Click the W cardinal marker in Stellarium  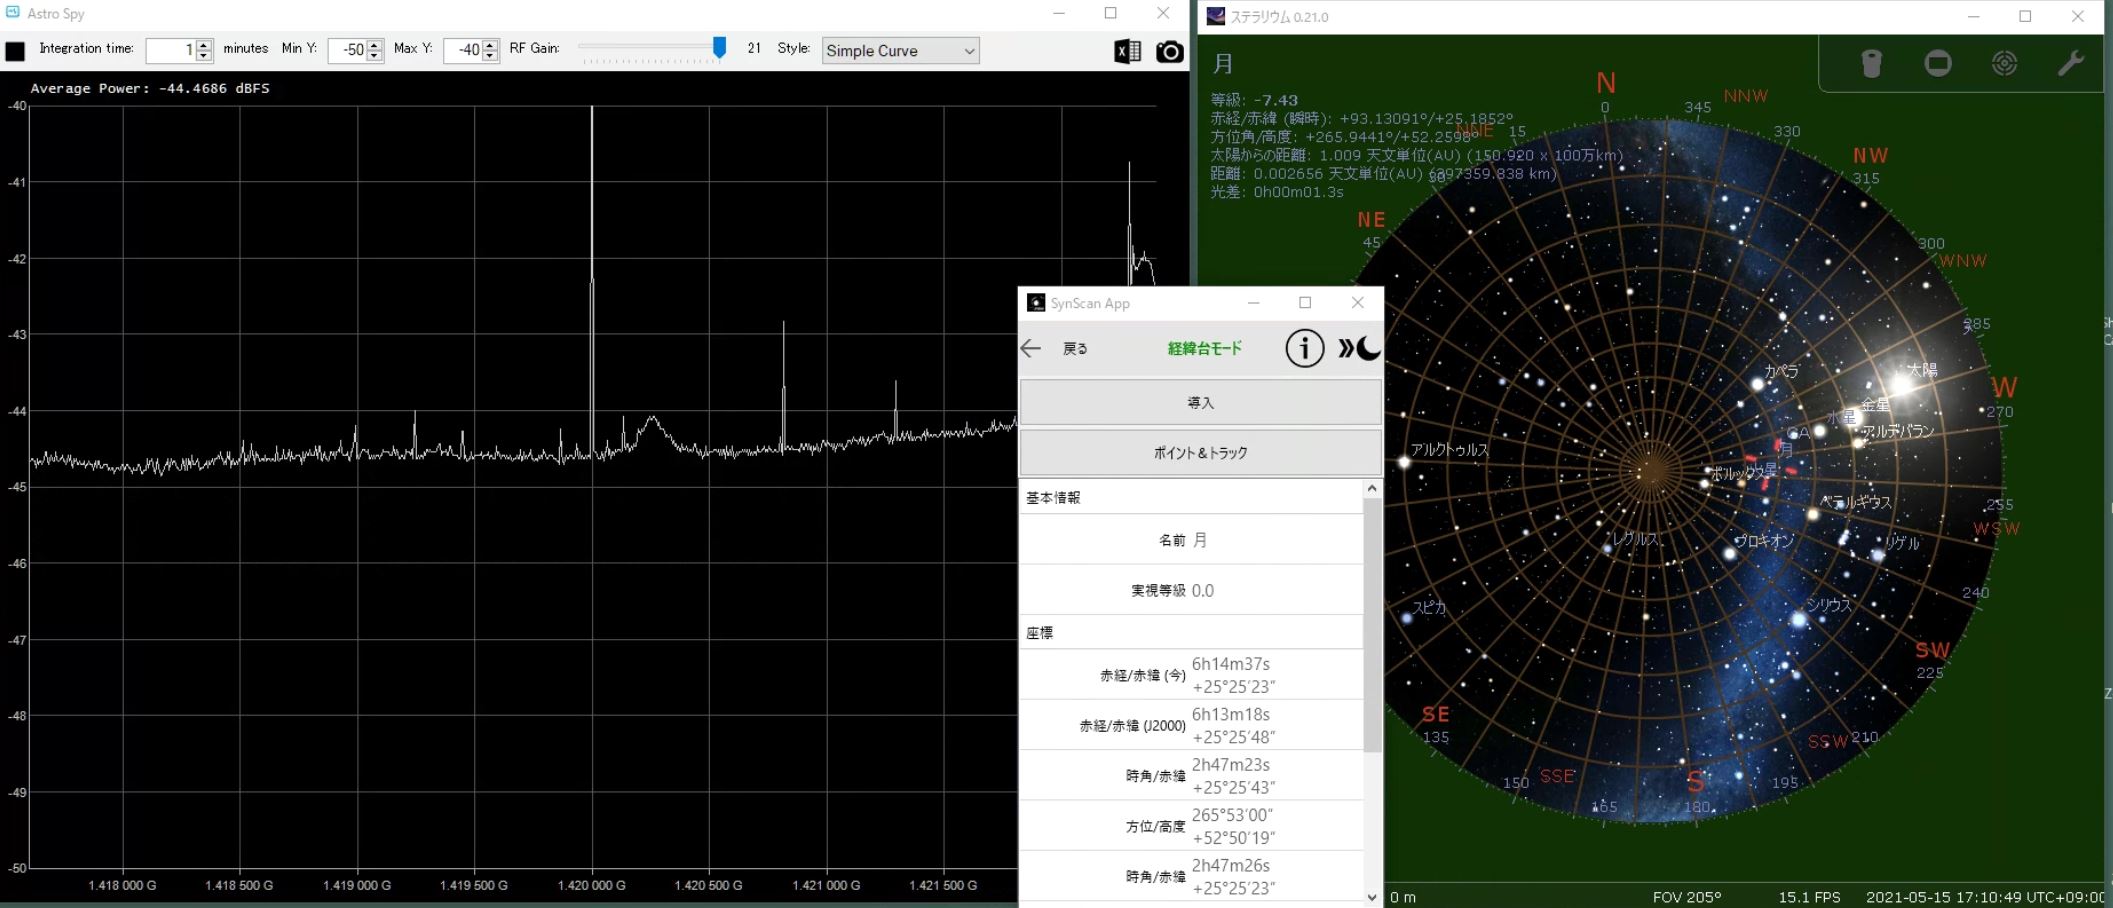coord(2004,387)
